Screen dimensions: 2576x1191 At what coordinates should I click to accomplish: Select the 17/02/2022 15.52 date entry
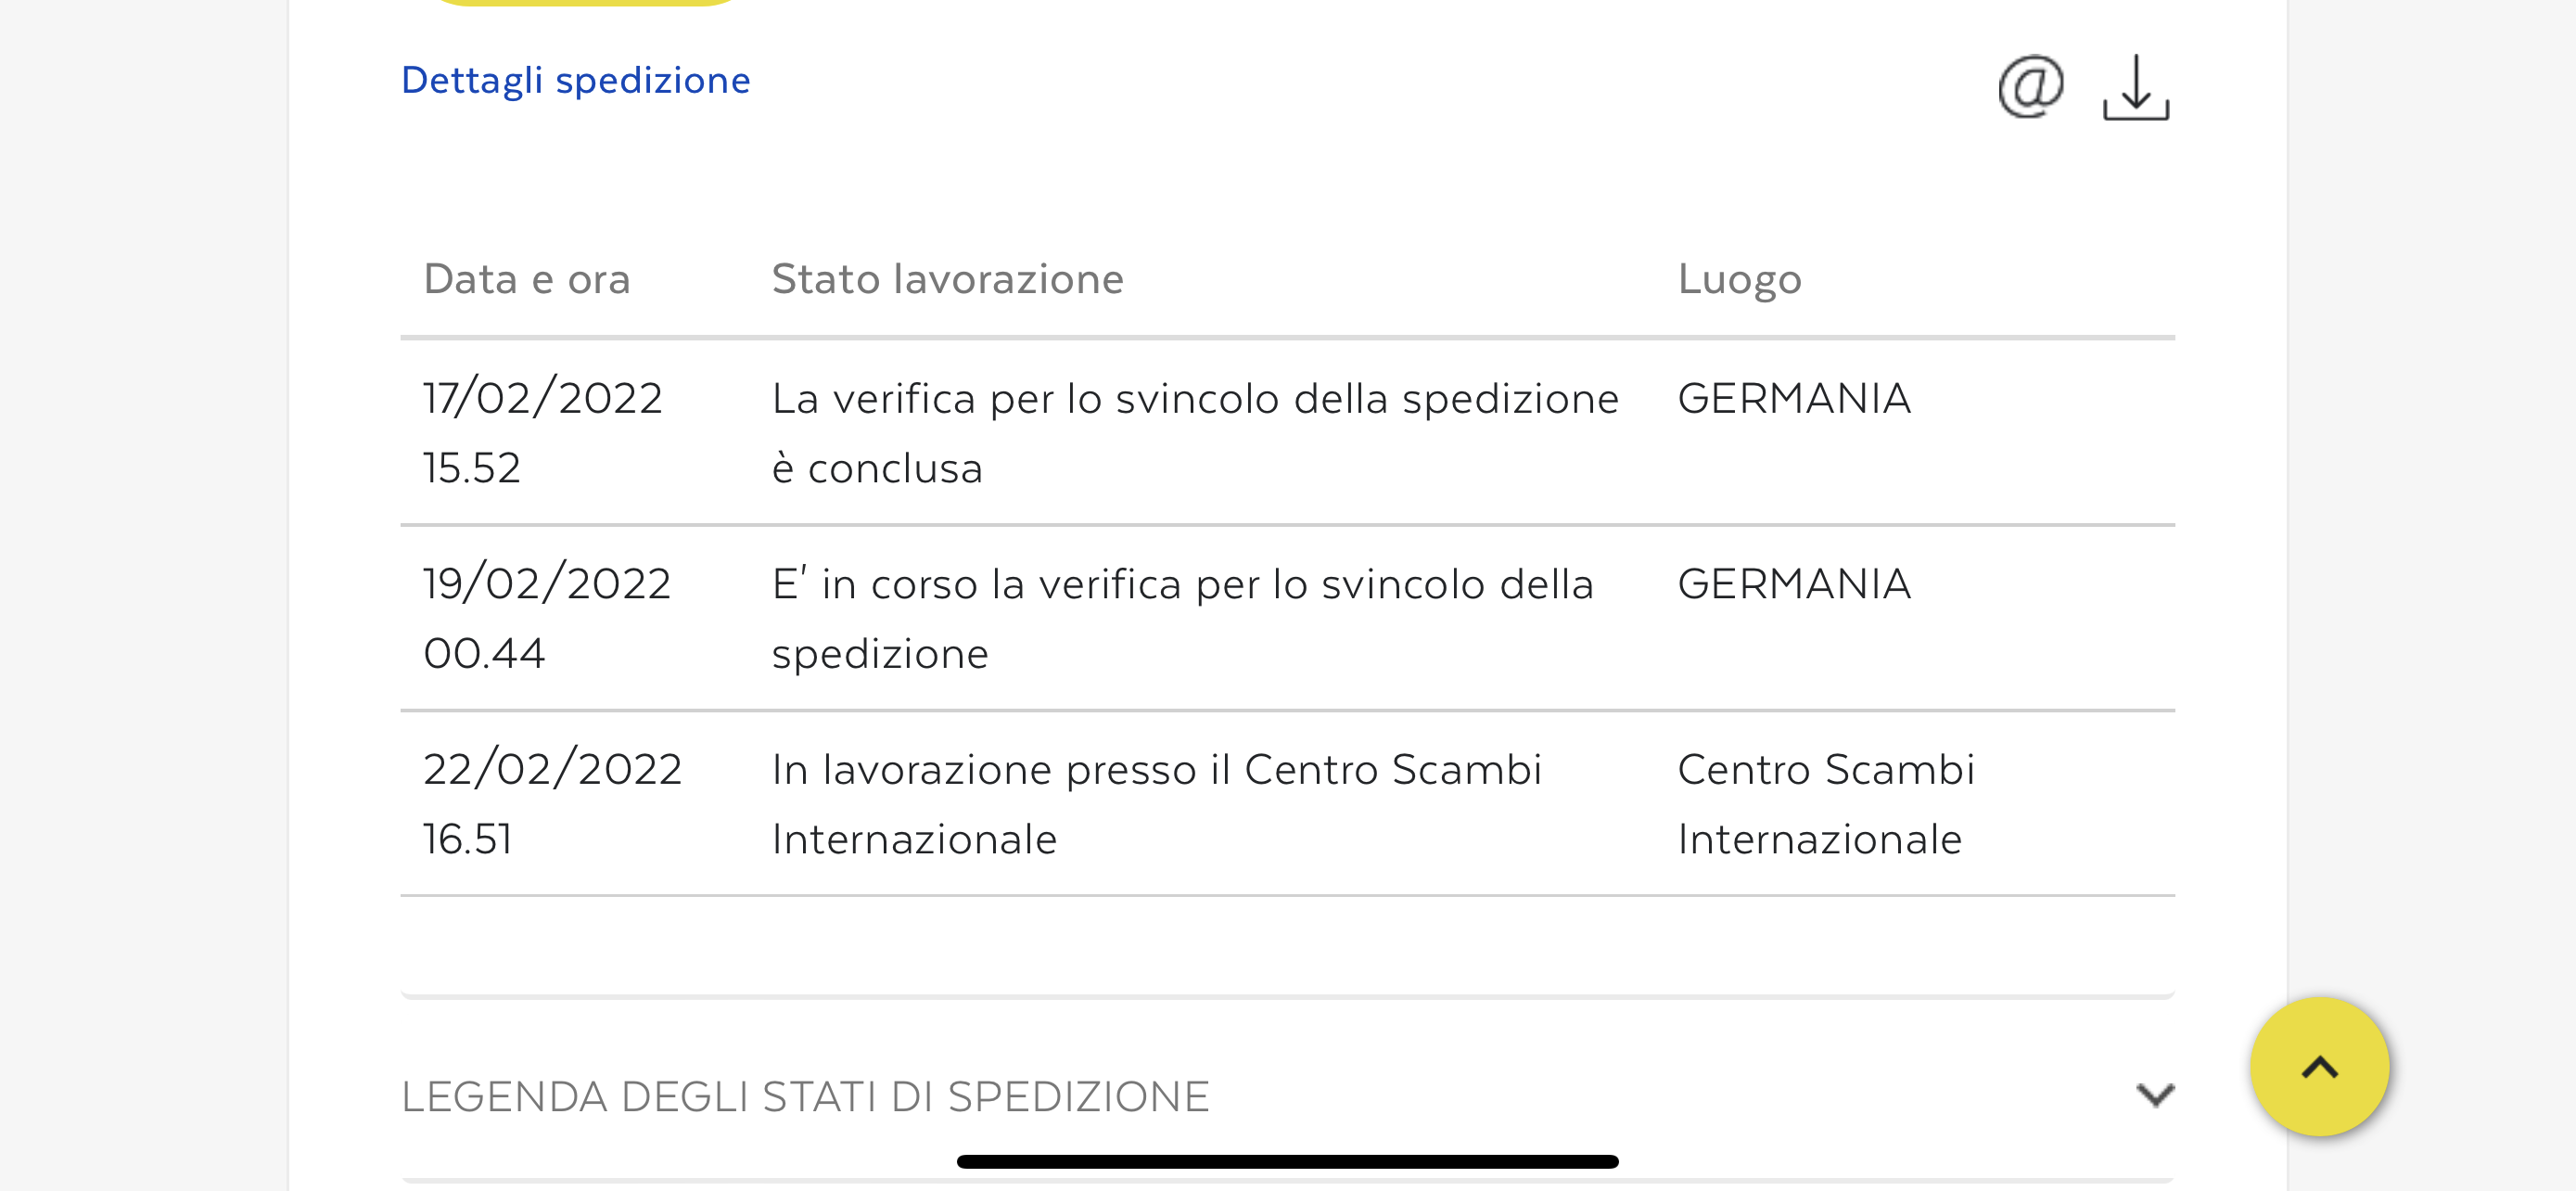[x=542, y=432]
